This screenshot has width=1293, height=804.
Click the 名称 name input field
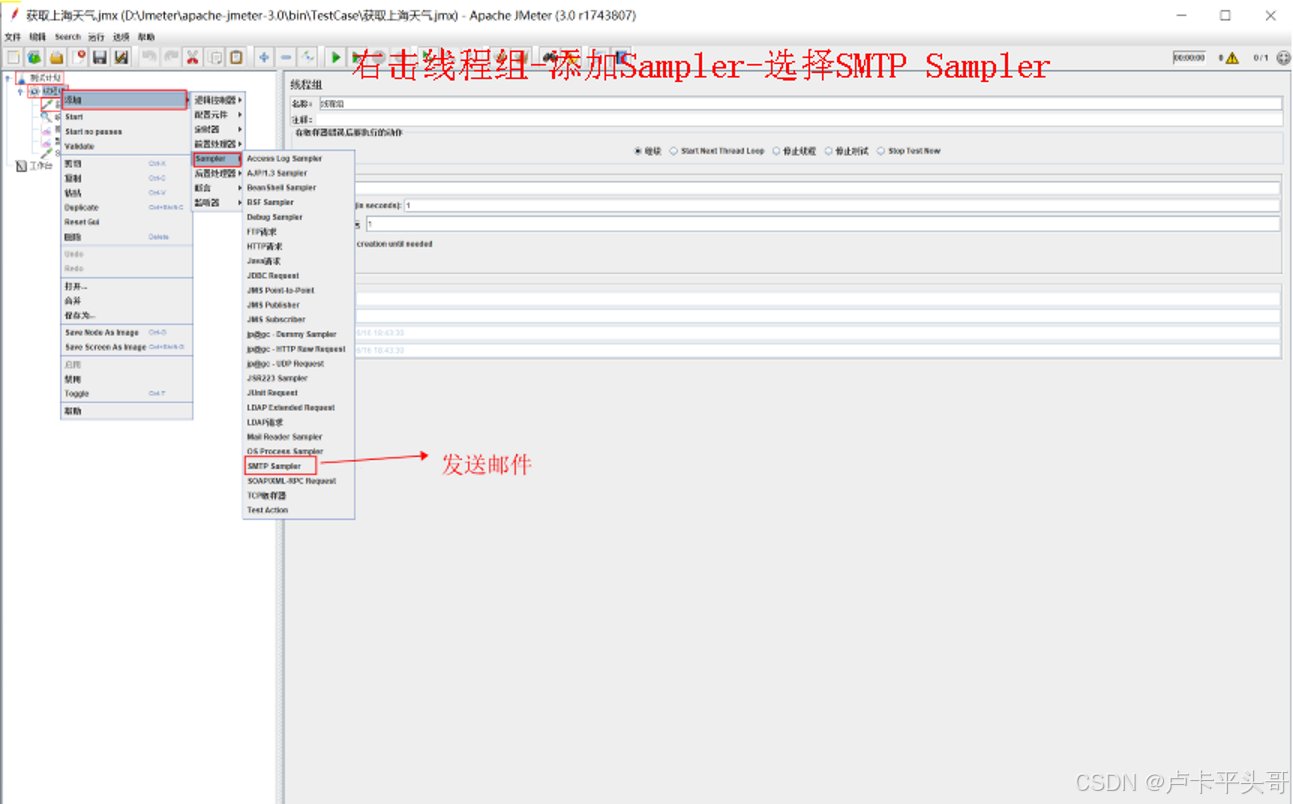pyautogui.click(x=799, y=104)
